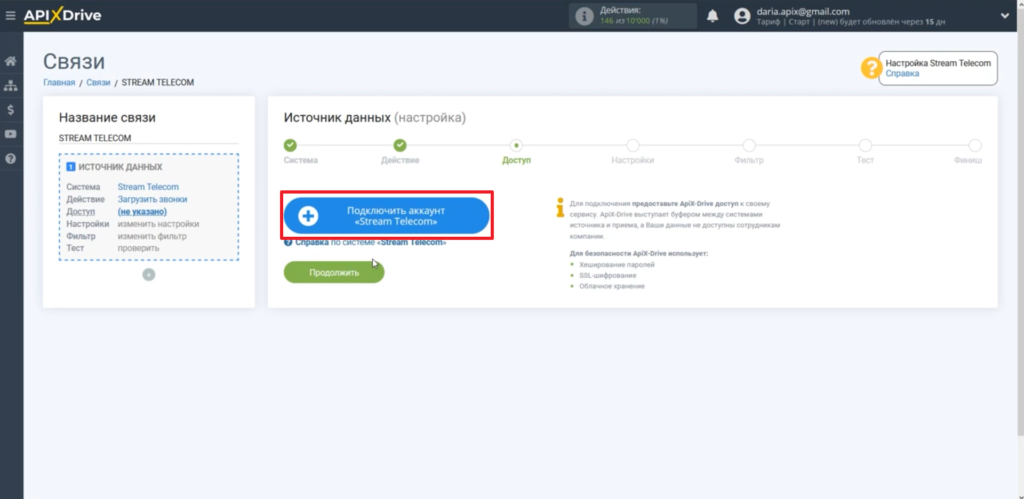1024x499 pixels.
Task: Click the user avatar icon in header
Action: [742, 16]
